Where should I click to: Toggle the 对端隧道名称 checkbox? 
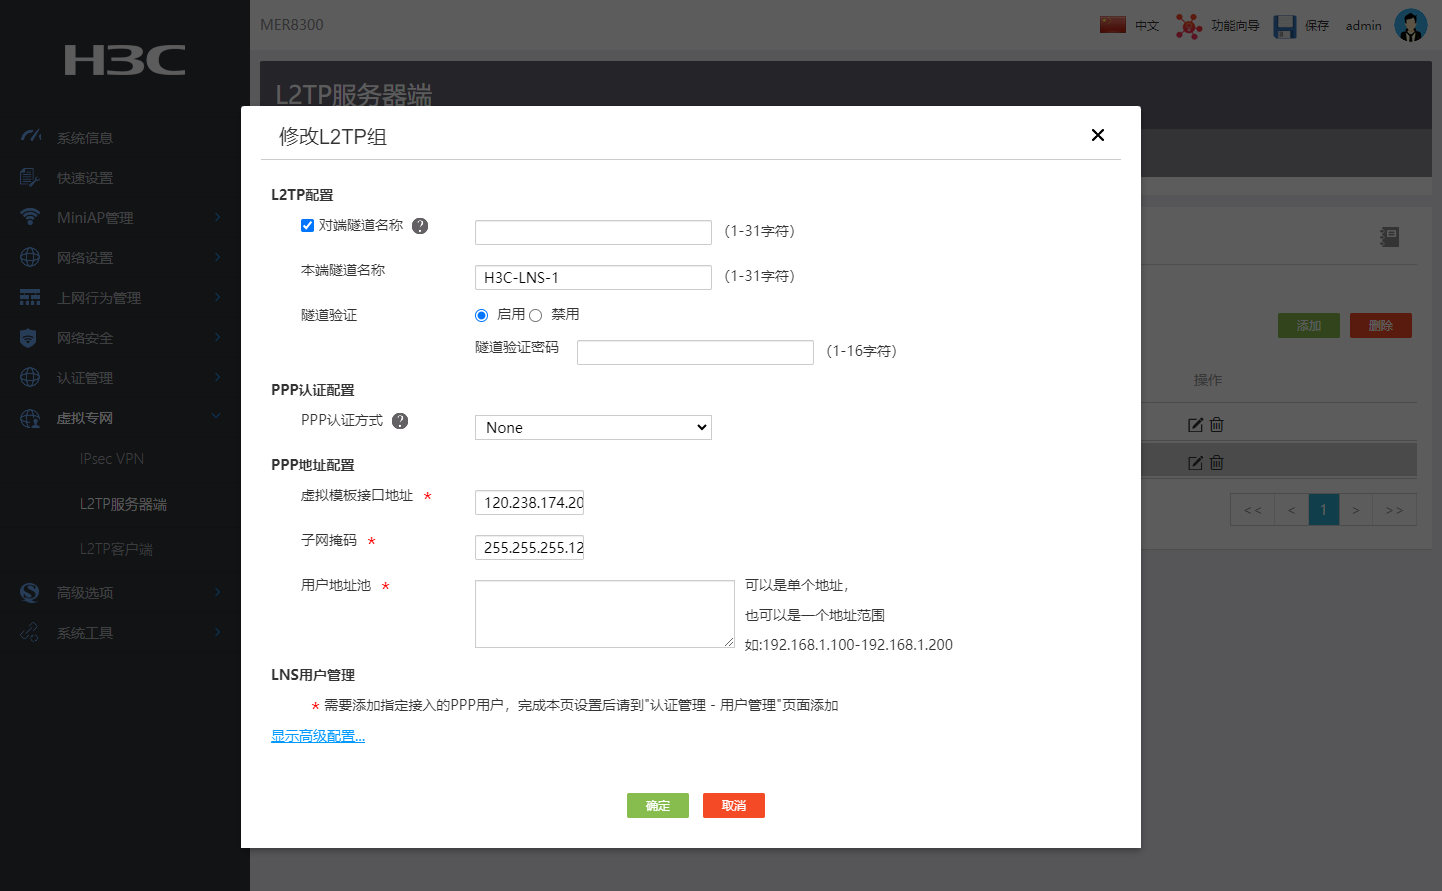coord(308,225)
